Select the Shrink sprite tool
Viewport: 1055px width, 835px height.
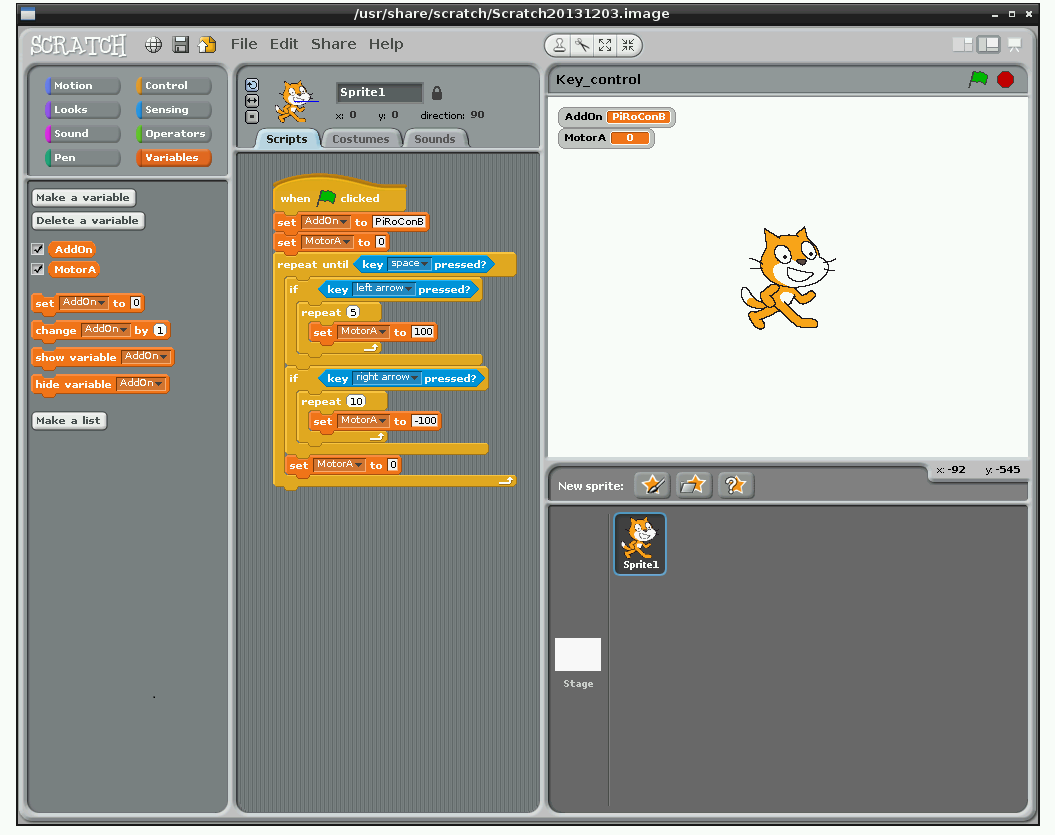click(628, 45)
